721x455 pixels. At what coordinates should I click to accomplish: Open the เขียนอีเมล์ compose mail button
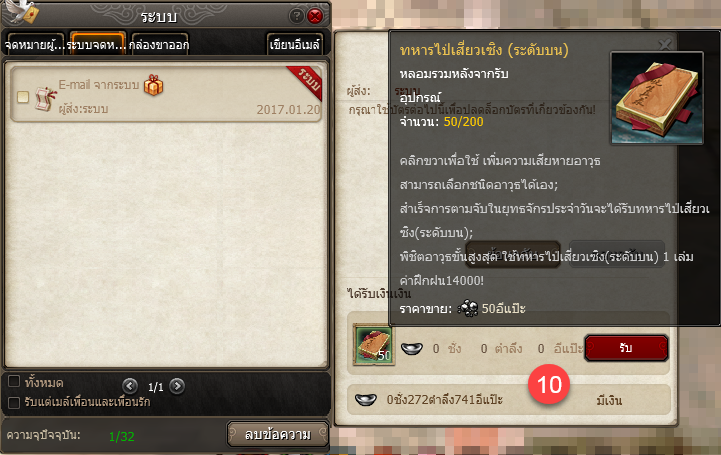(295, 44)
